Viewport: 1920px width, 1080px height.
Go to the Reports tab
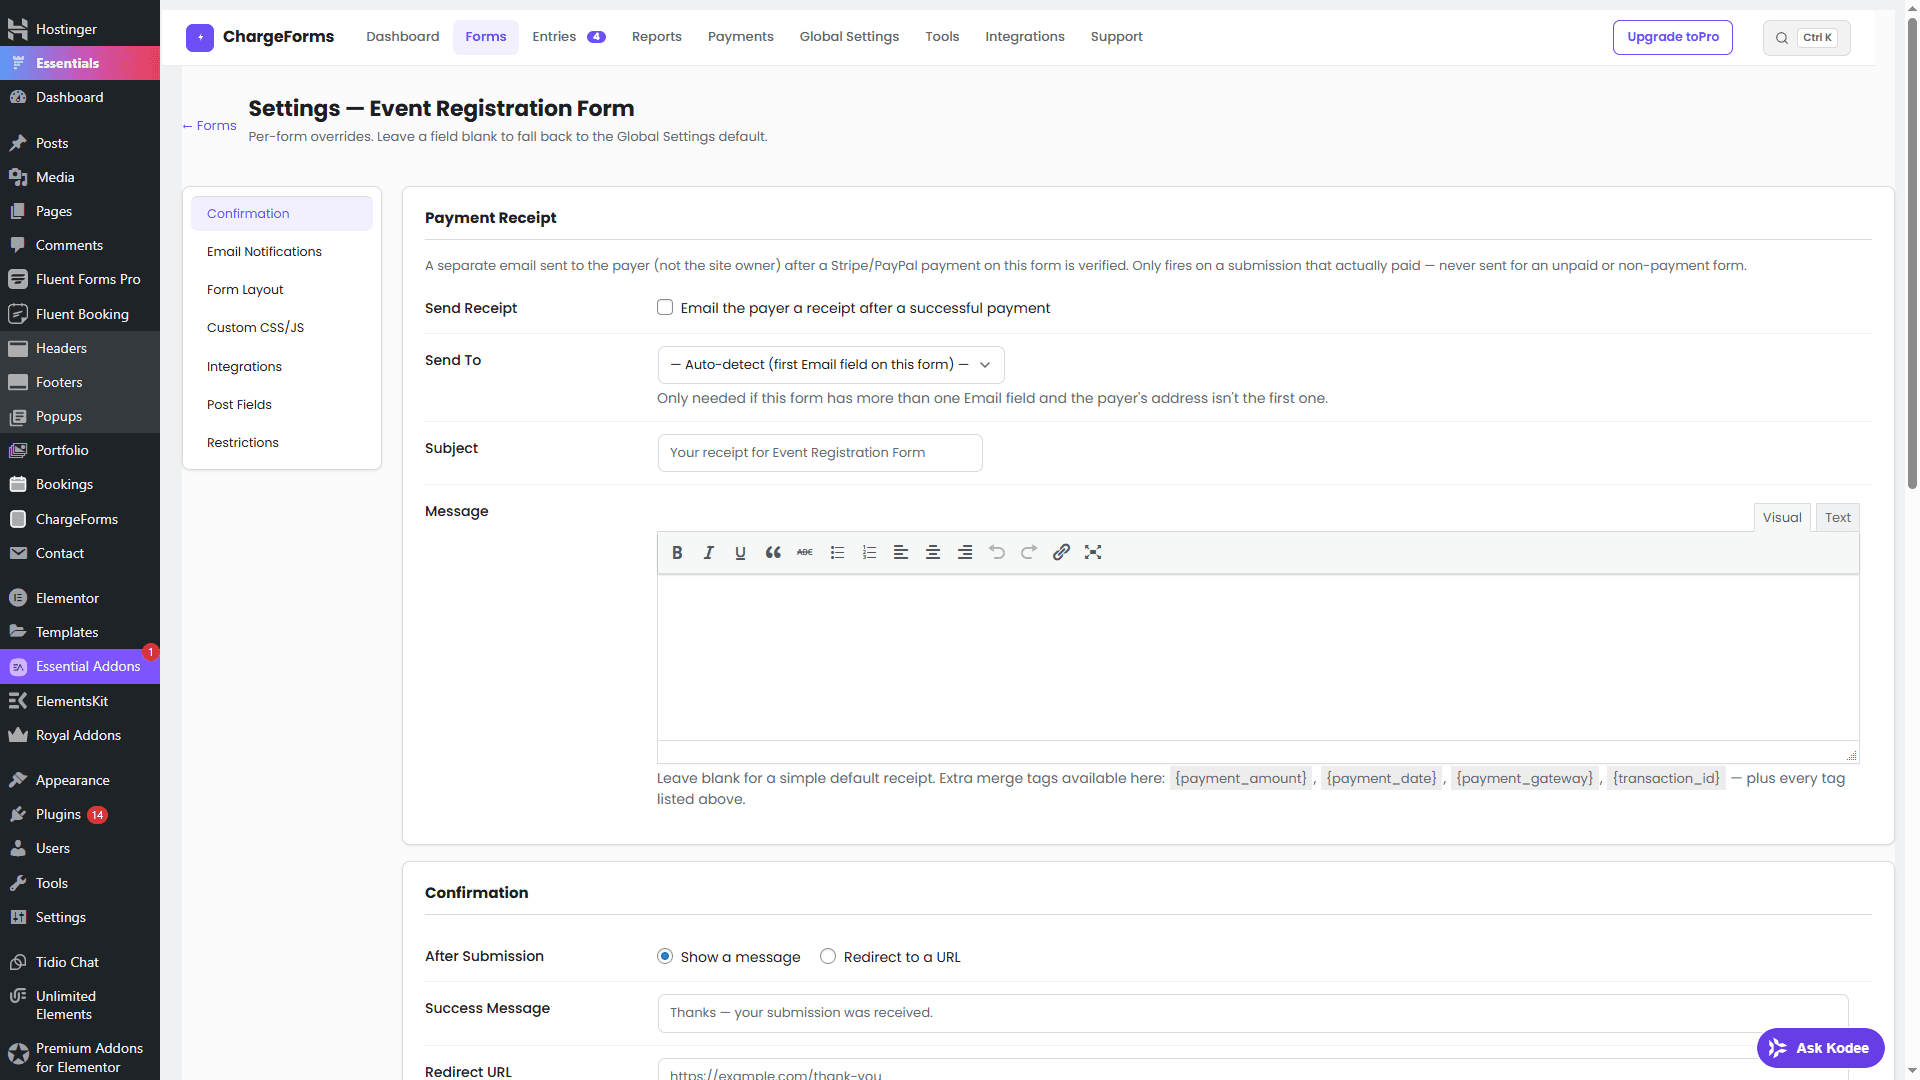click(656, 37)
